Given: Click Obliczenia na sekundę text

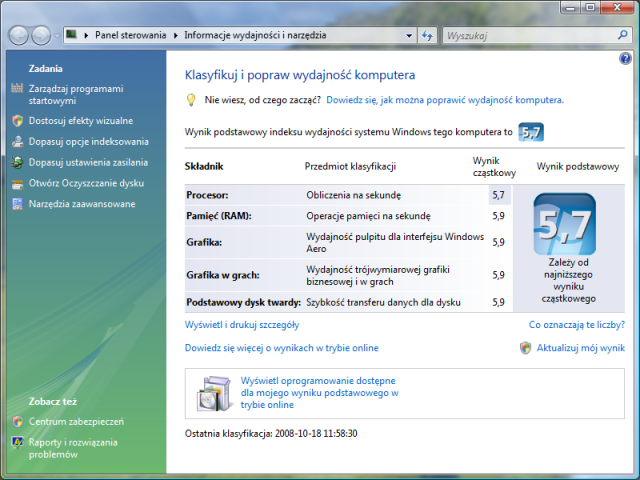Looking at the screenshot, I should tap(353, 195).
